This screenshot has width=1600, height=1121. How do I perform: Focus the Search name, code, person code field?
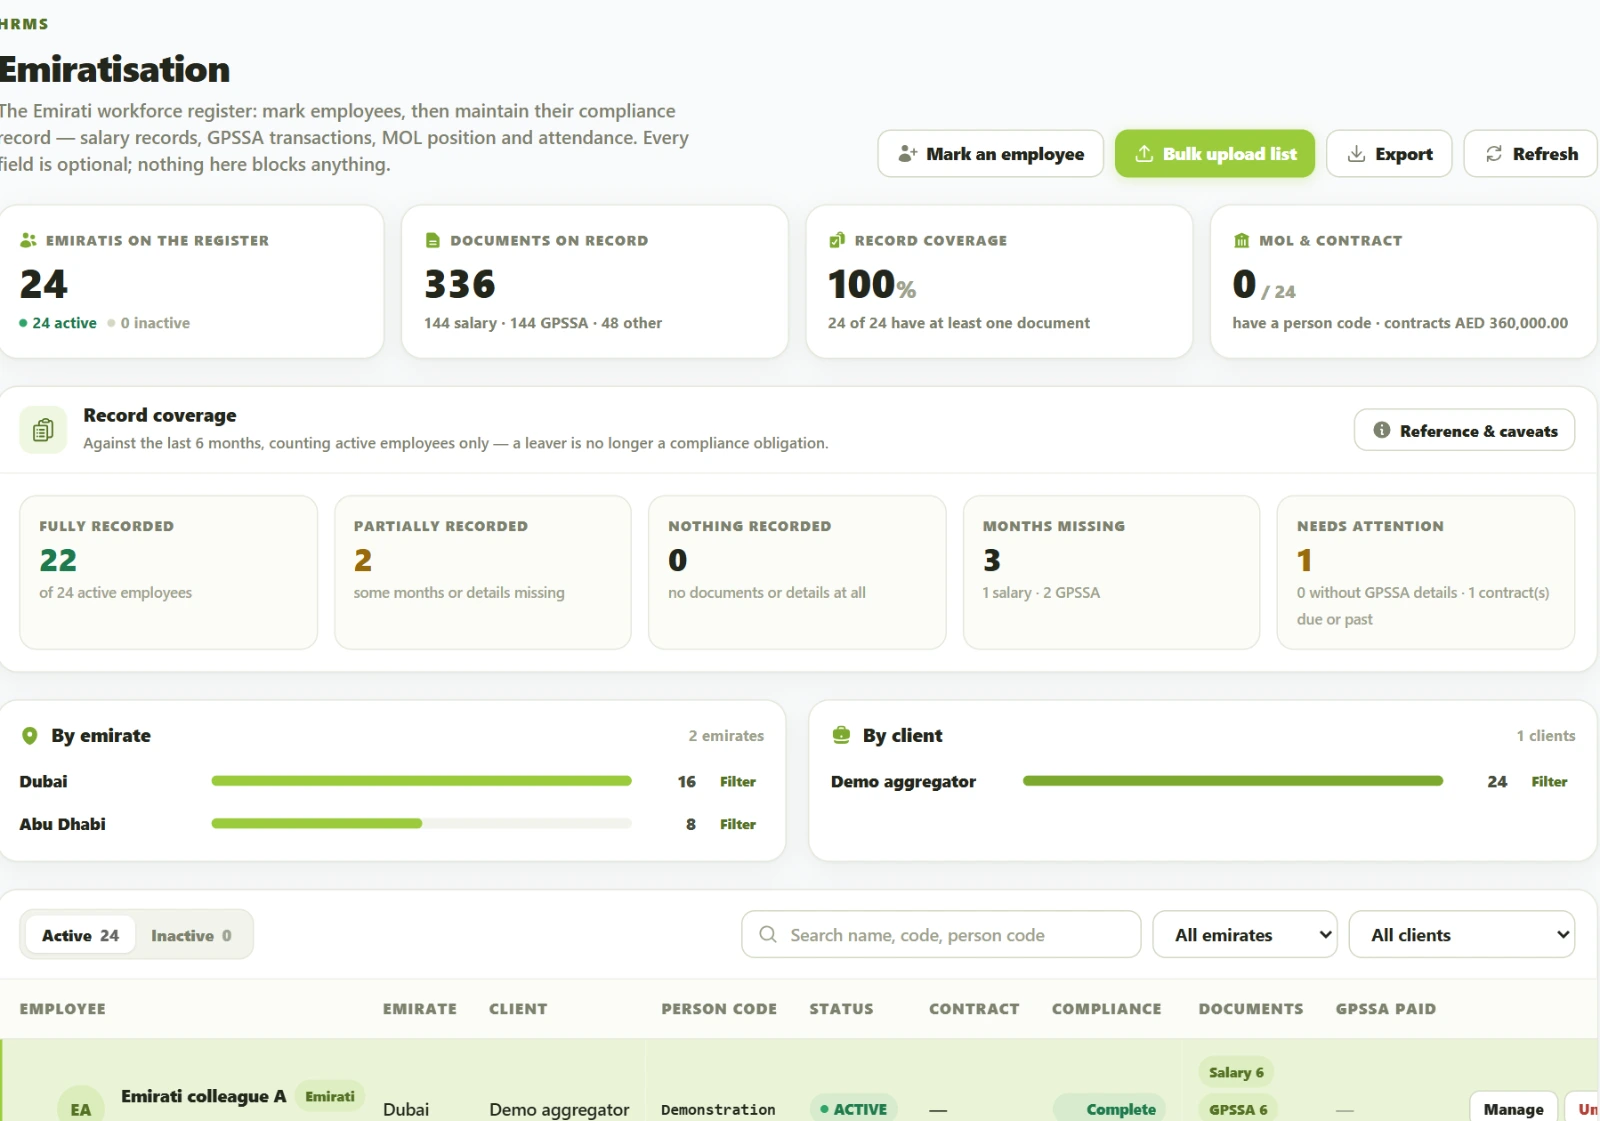pos(941,934)
